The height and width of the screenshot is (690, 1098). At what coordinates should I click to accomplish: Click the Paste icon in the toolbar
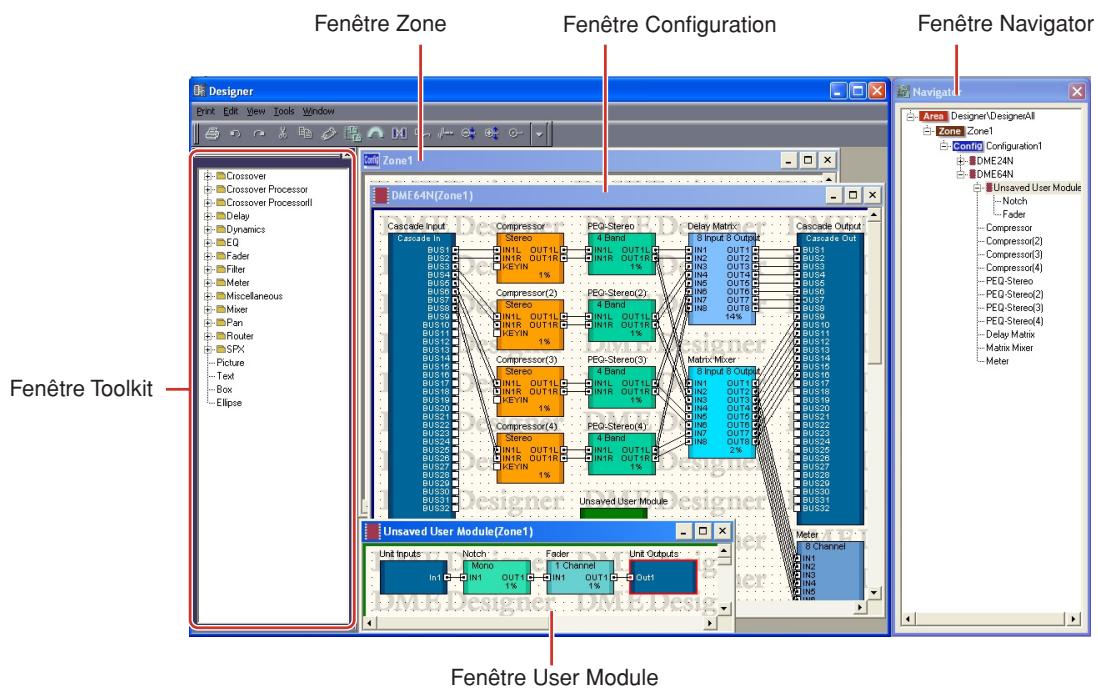pyautogui.click(x=328, y=133)
